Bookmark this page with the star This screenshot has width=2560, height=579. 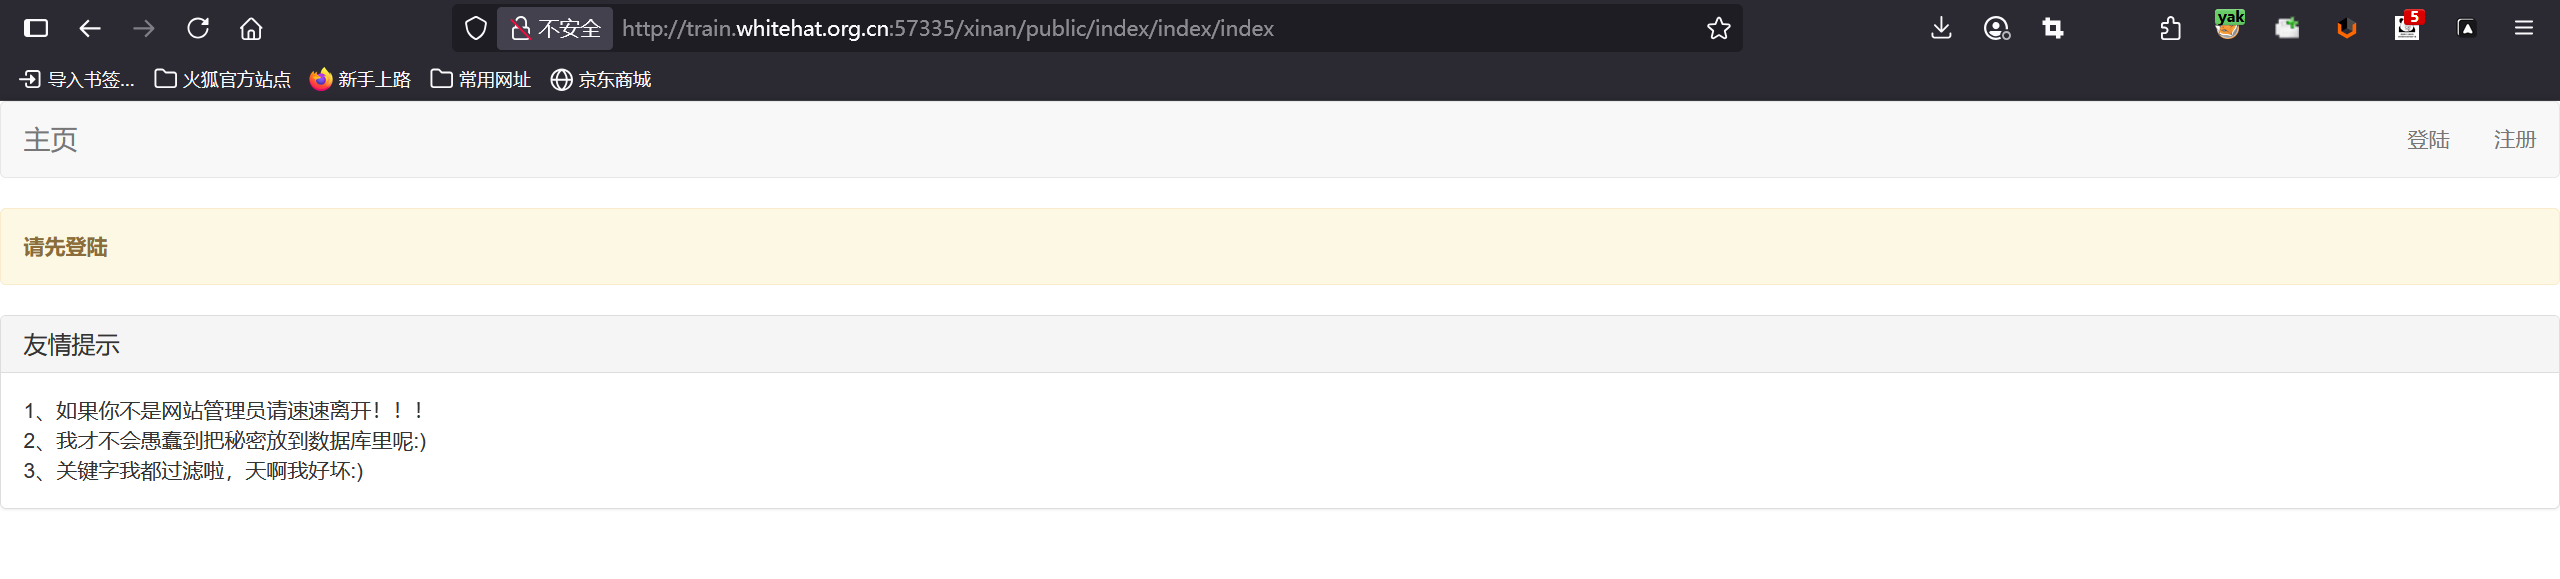click(x=1718, y=28)
